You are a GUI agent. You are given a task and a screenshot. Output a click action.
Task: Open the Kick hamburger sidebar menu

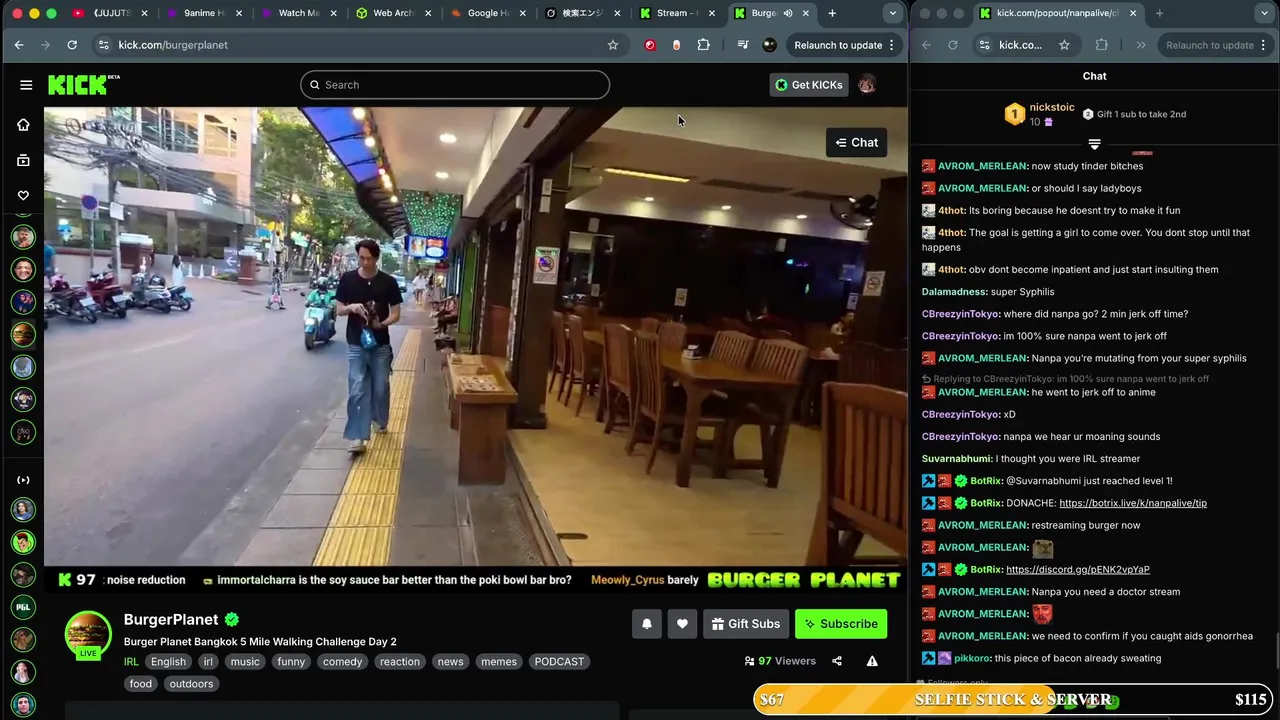(x=26, y=85)
